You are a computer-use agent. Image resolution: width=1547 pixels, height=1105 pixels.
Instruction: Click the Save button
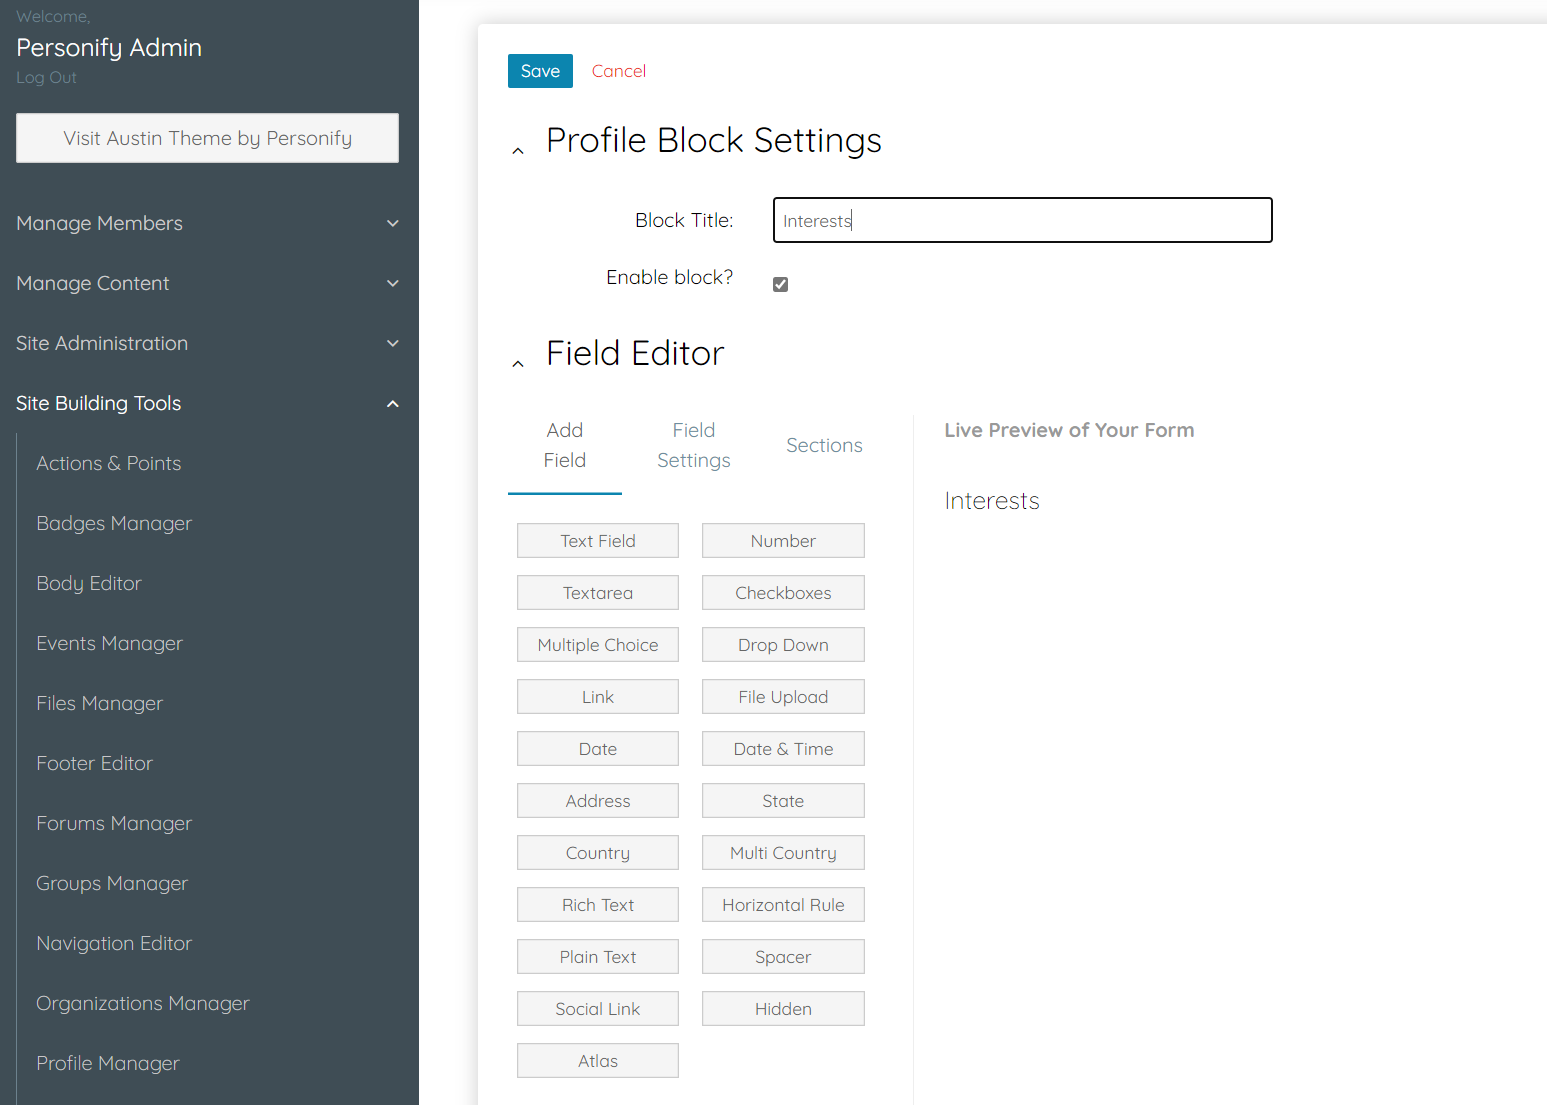[x=540, y=71]
